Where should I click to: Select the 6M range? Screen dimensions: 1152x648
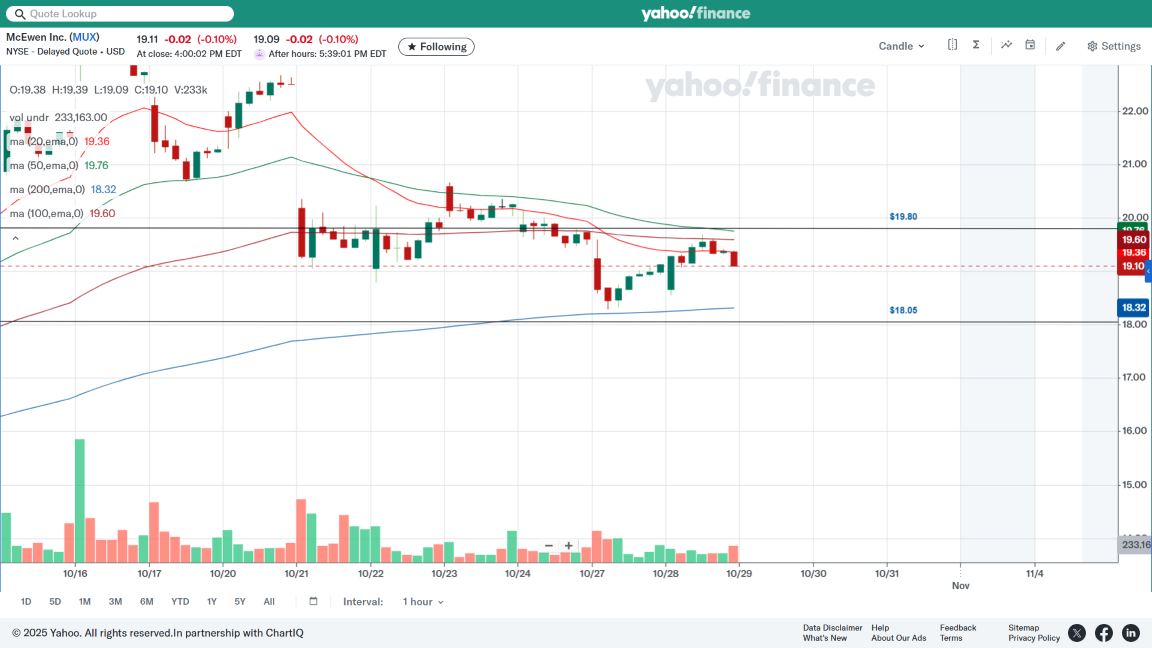[x=147, y=602]
